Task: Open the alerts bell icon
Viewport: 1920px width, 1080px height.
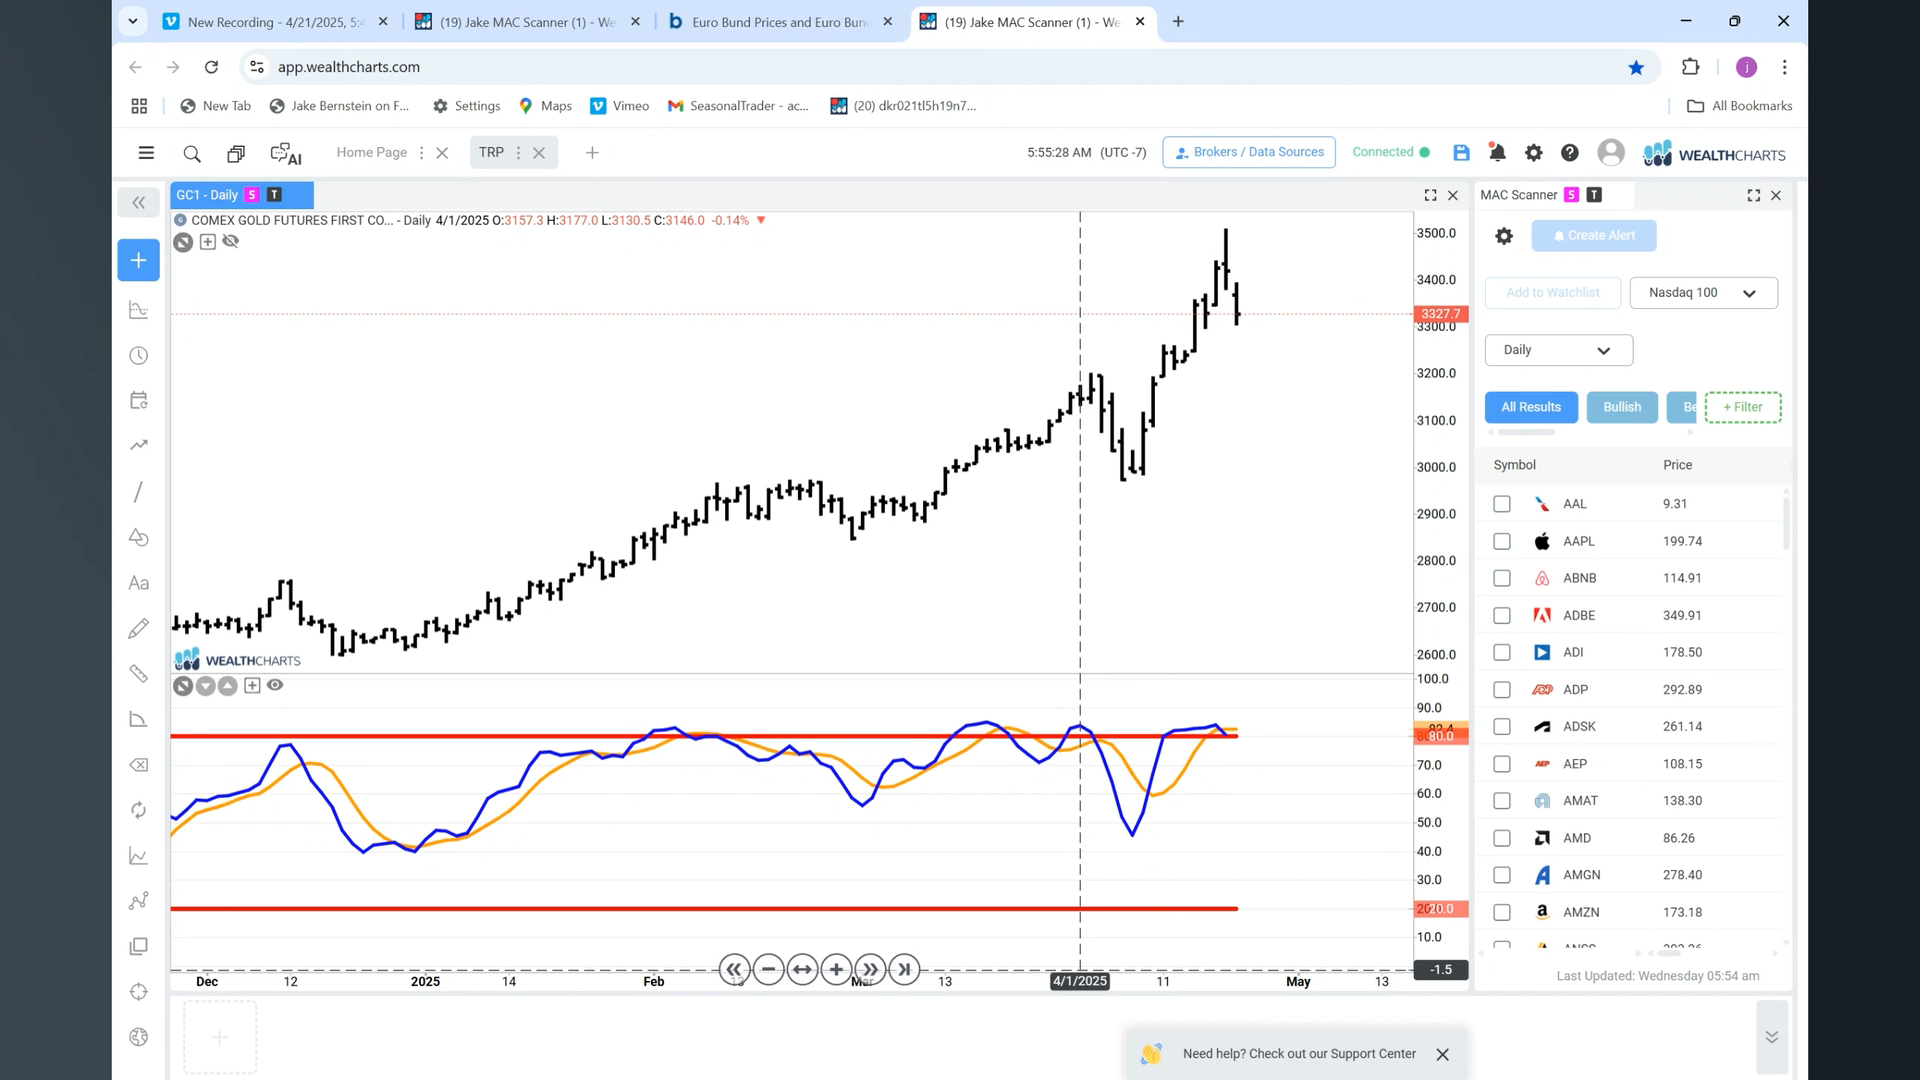Action: click(1497, 152)
